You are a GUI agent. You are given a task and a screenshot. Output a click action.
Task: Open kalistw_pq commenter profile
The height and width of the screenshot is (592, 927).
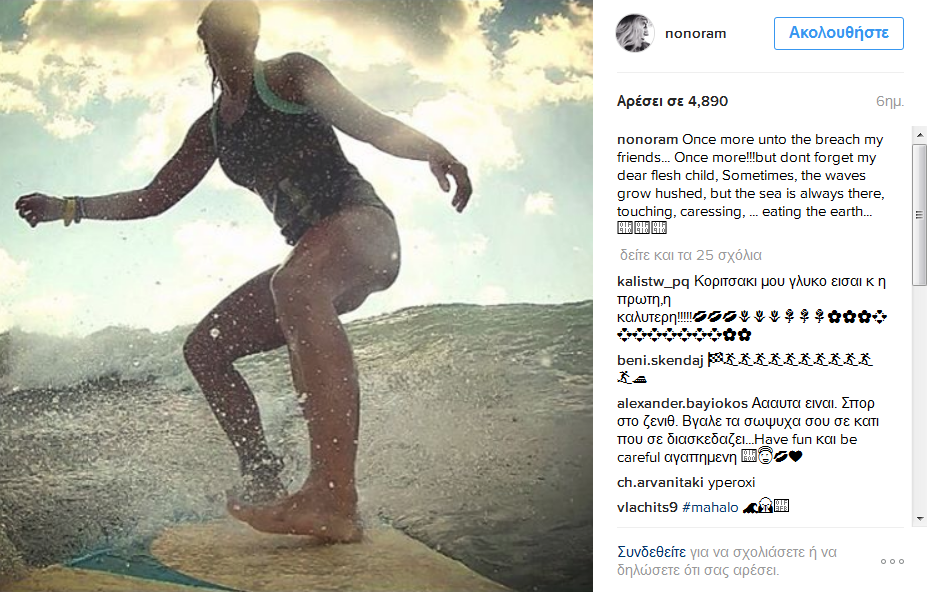[653, 282]
